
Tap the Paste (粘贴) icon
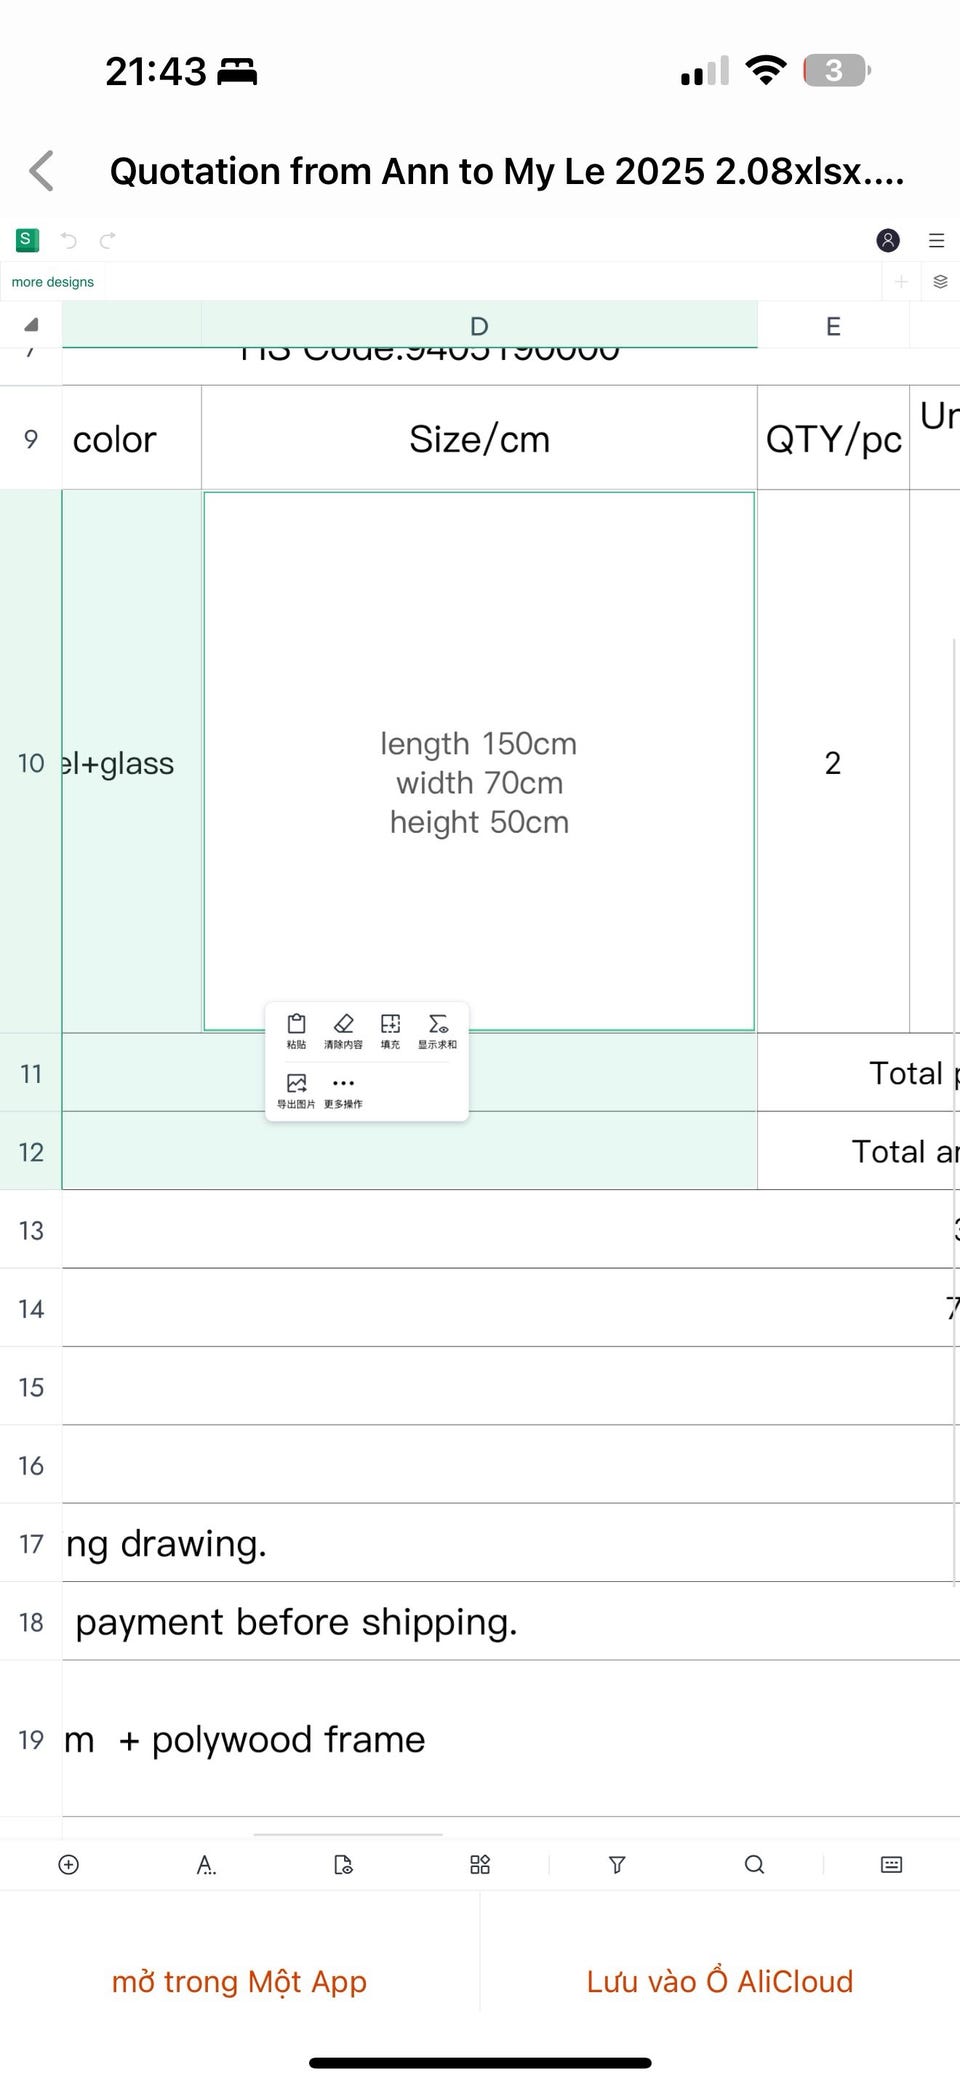(x=296, y=1030)
